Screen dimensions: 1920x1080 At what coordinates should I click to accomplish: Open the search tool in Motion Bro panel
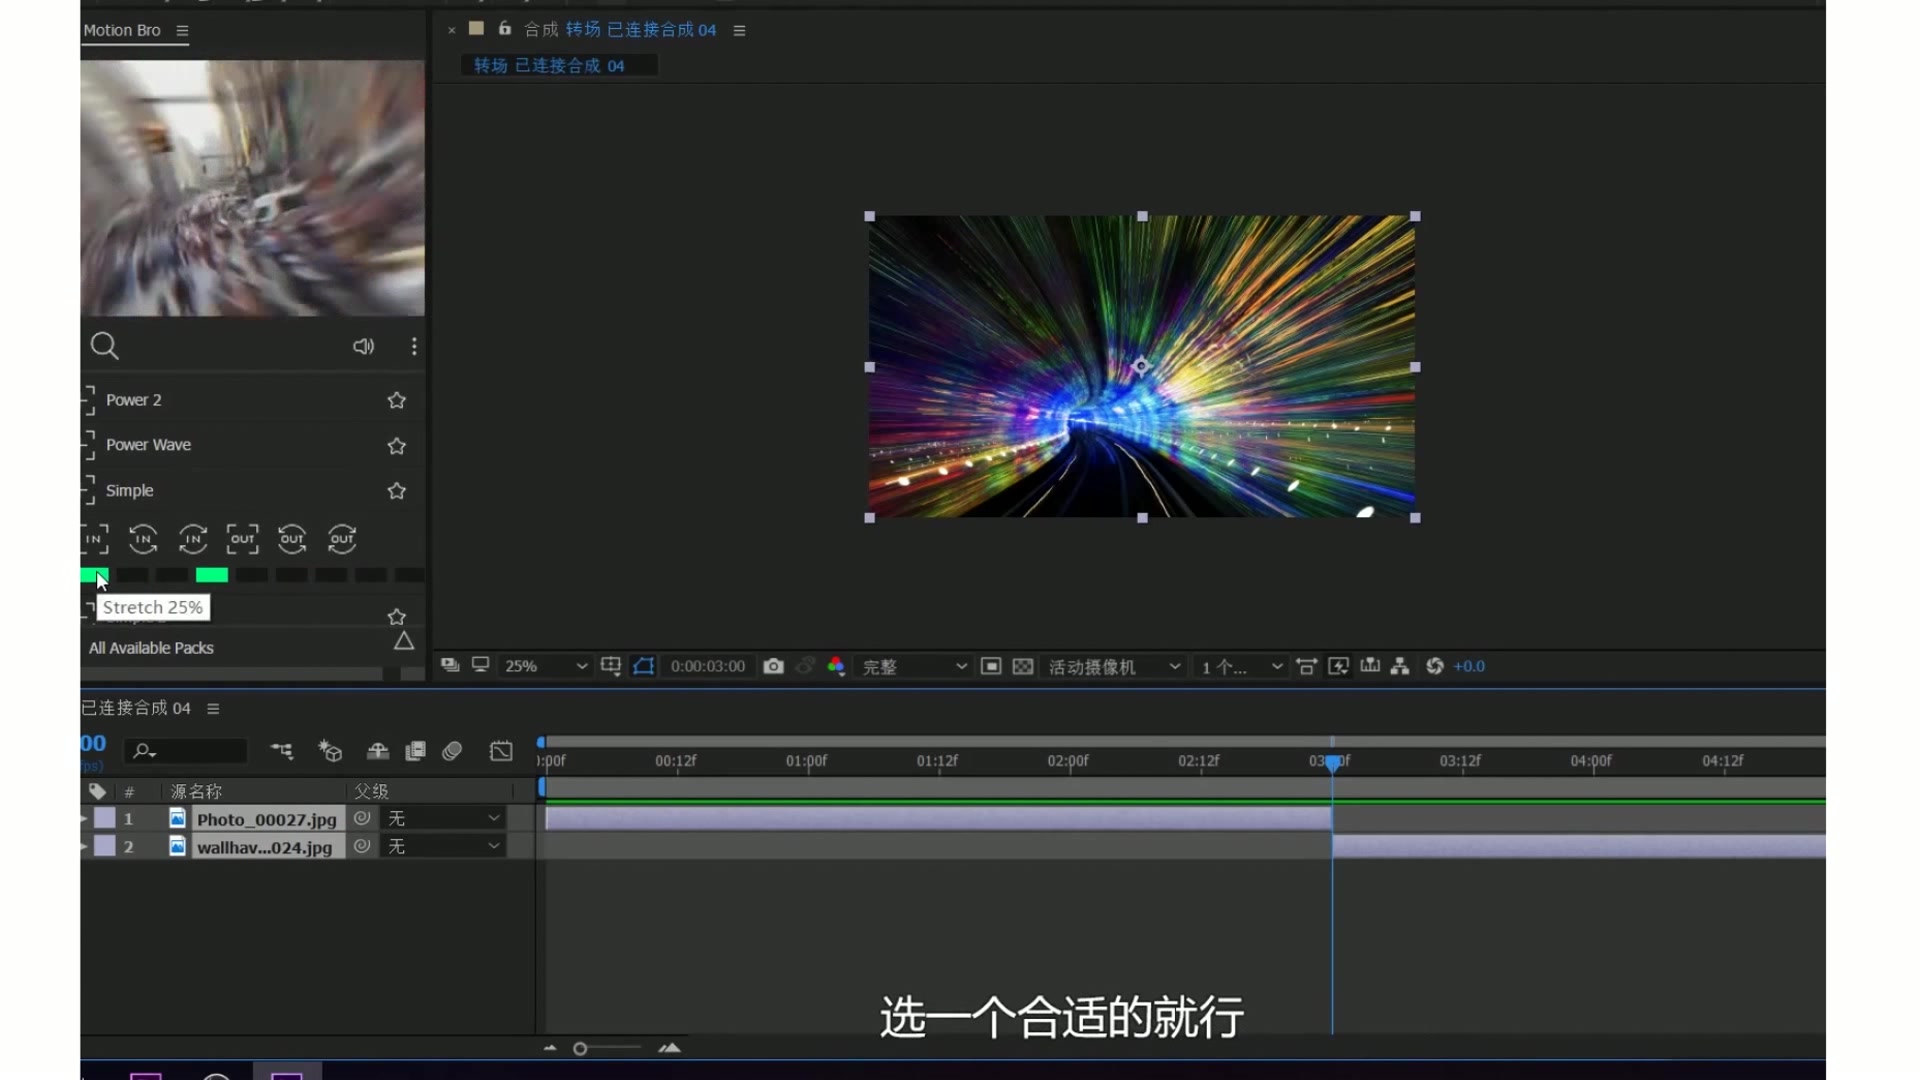(x=104, y=346)
